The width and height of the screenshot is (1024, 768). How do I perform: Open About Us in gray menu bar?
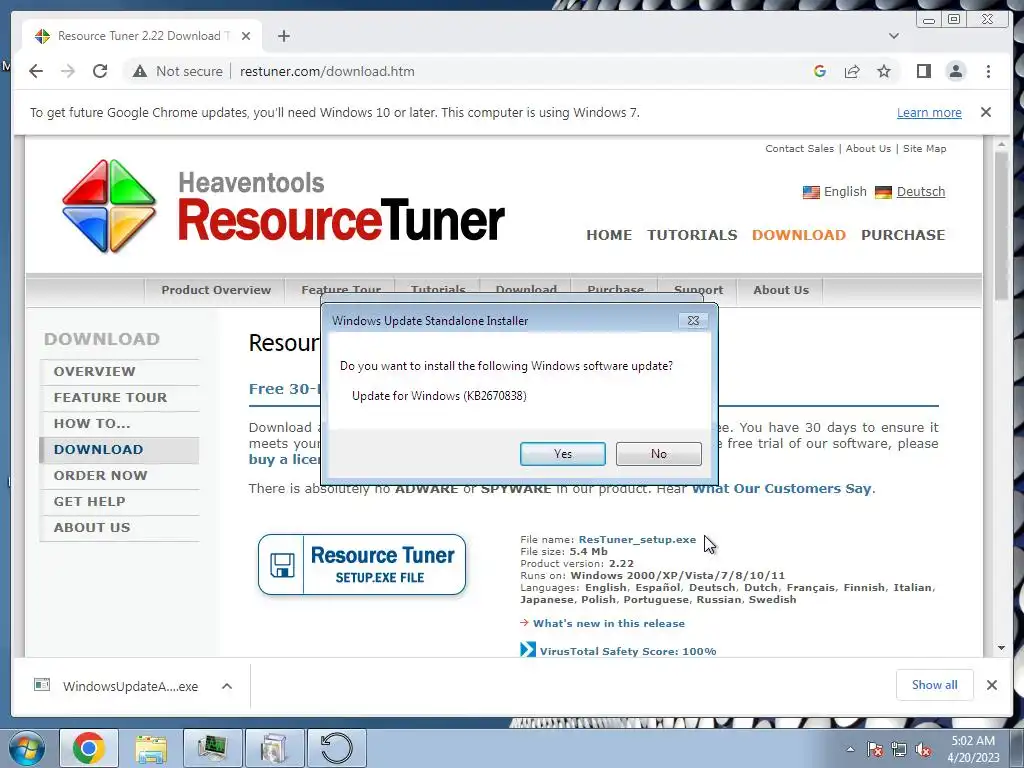coord(780,290)
